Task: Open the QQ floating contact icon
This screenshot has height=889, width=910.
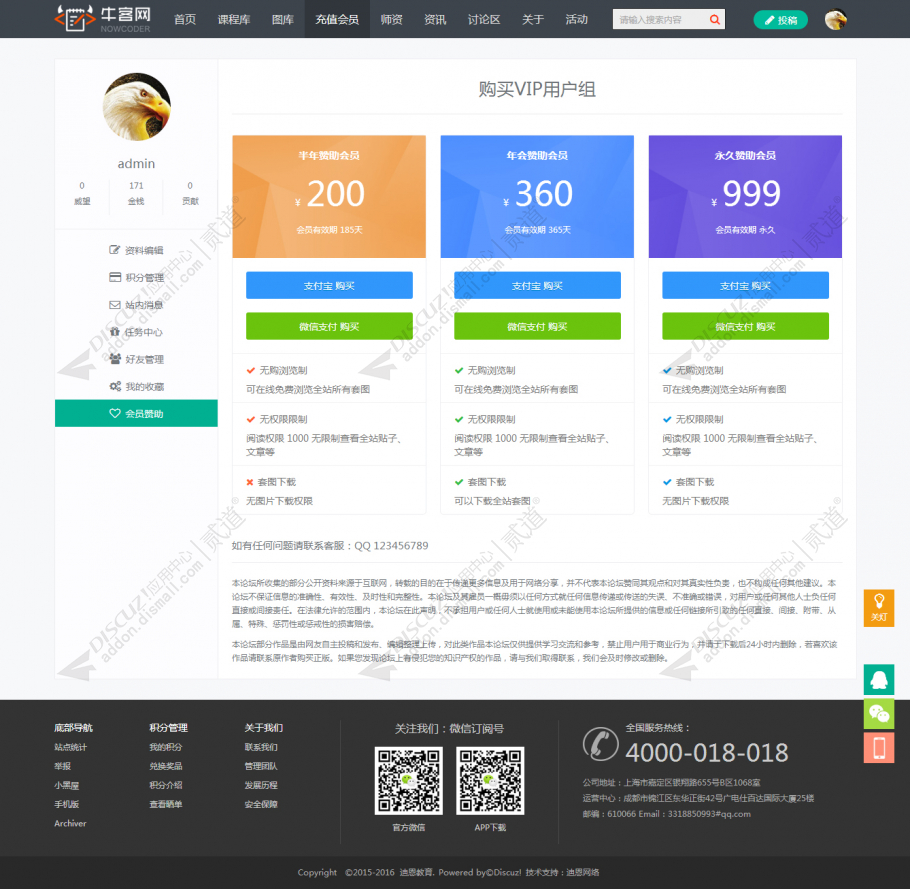Action: pyautogui.click(x=879, y=680)
